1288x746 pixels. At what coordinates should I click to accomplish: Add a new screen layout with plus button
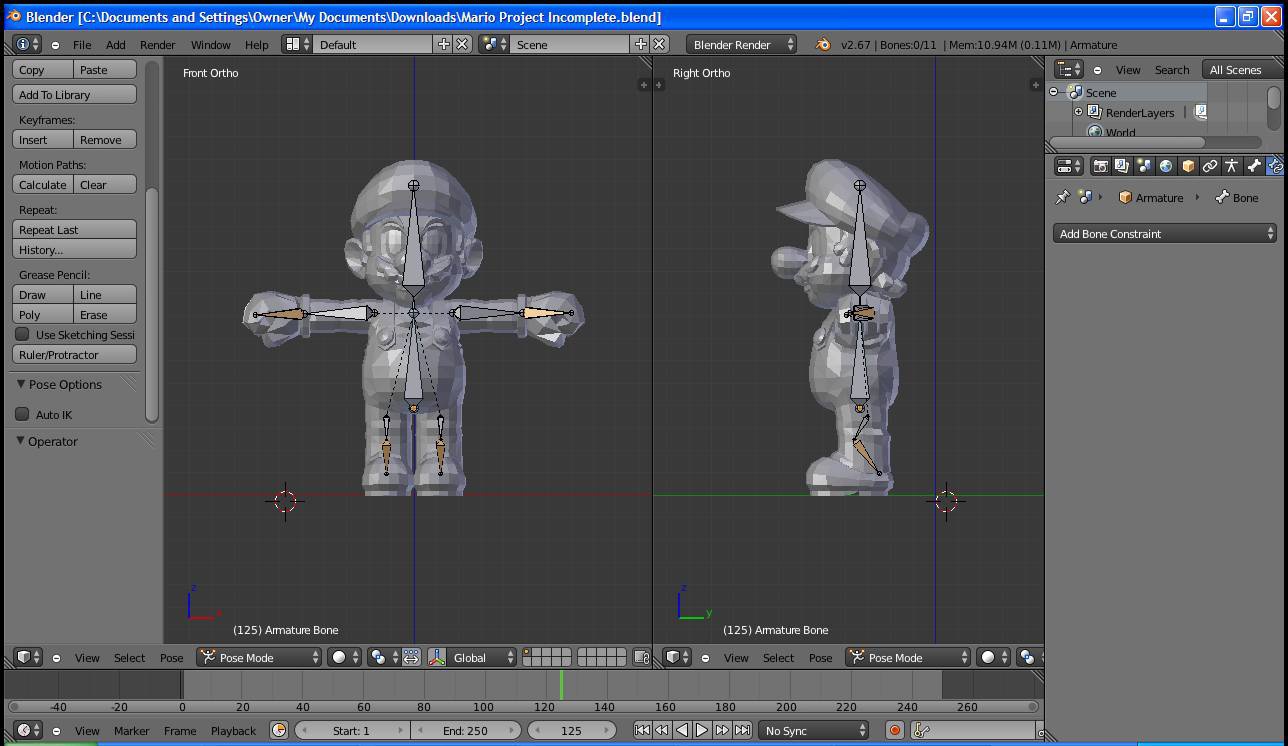click(444, 44)
